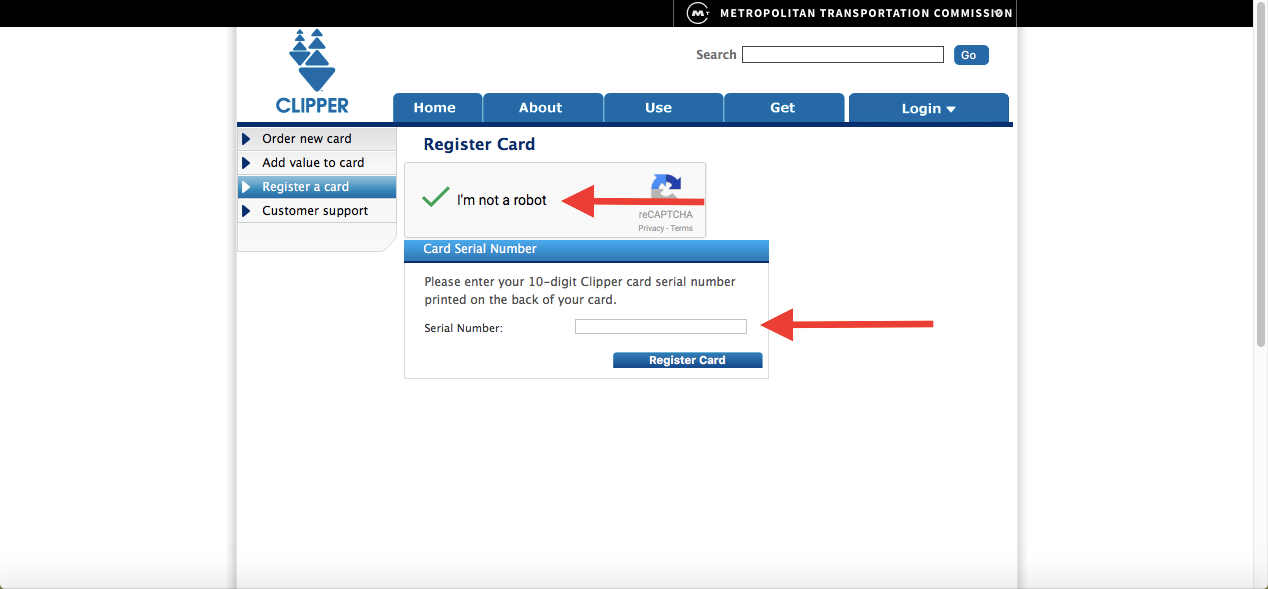The image size is (1268, 589).
Task: Focus the Search text field
Action: coord(843,55)
